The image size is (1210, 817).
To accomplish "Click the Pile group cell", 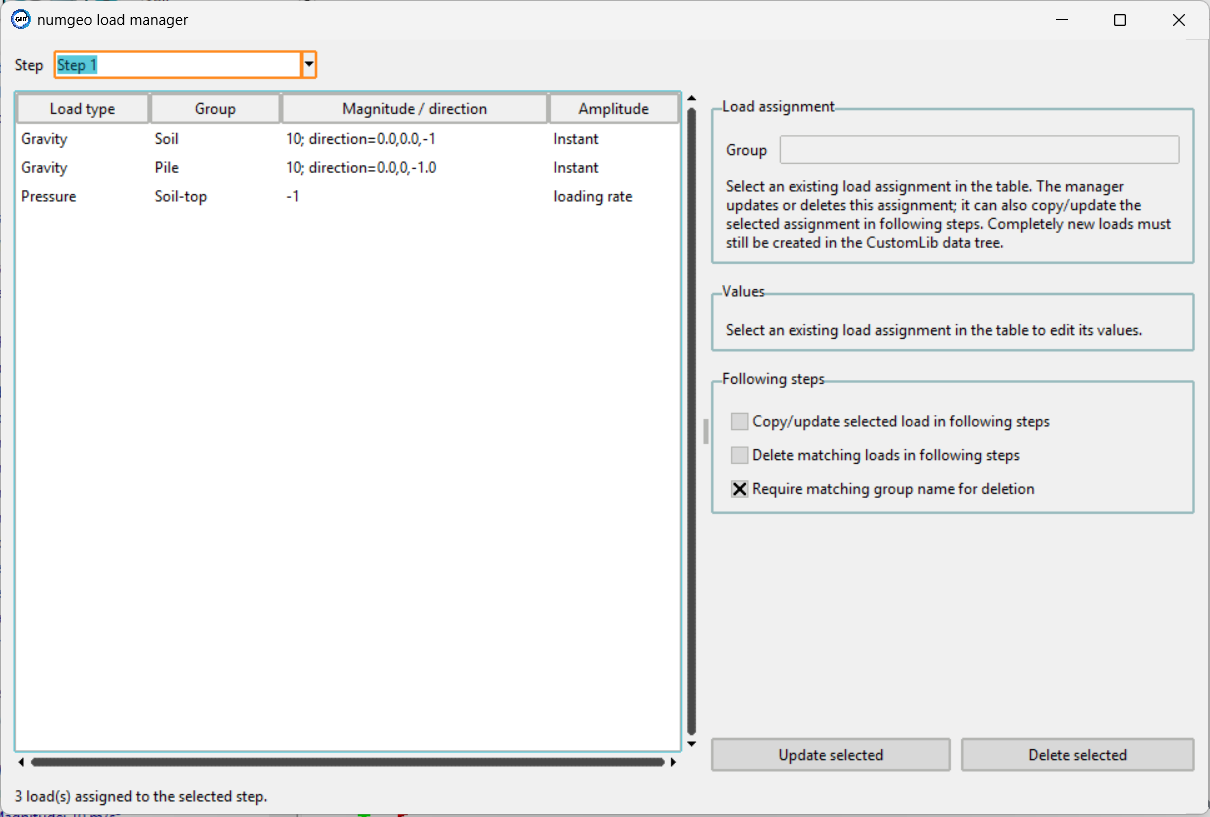I will (x=167, y=168).
